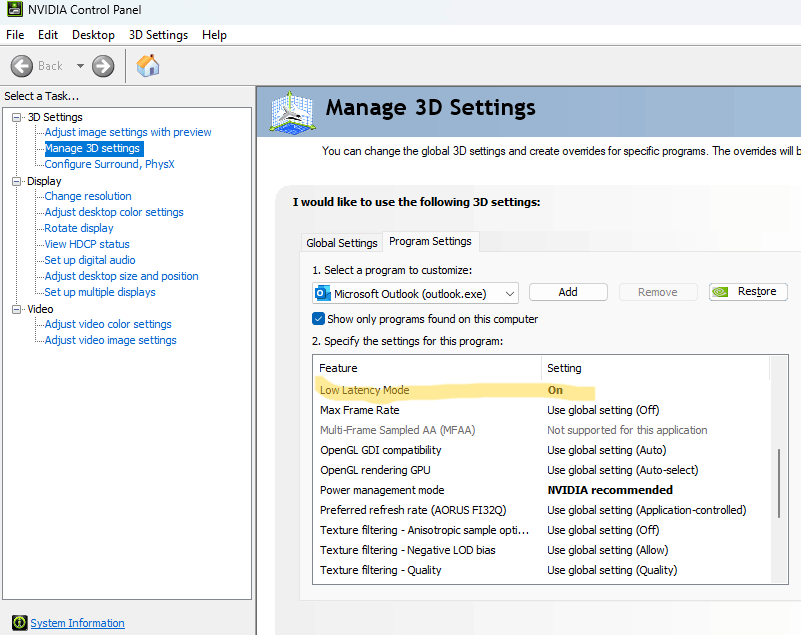Click the Outlook icon in program selector
801x635 pixels.
pos(322,293)
